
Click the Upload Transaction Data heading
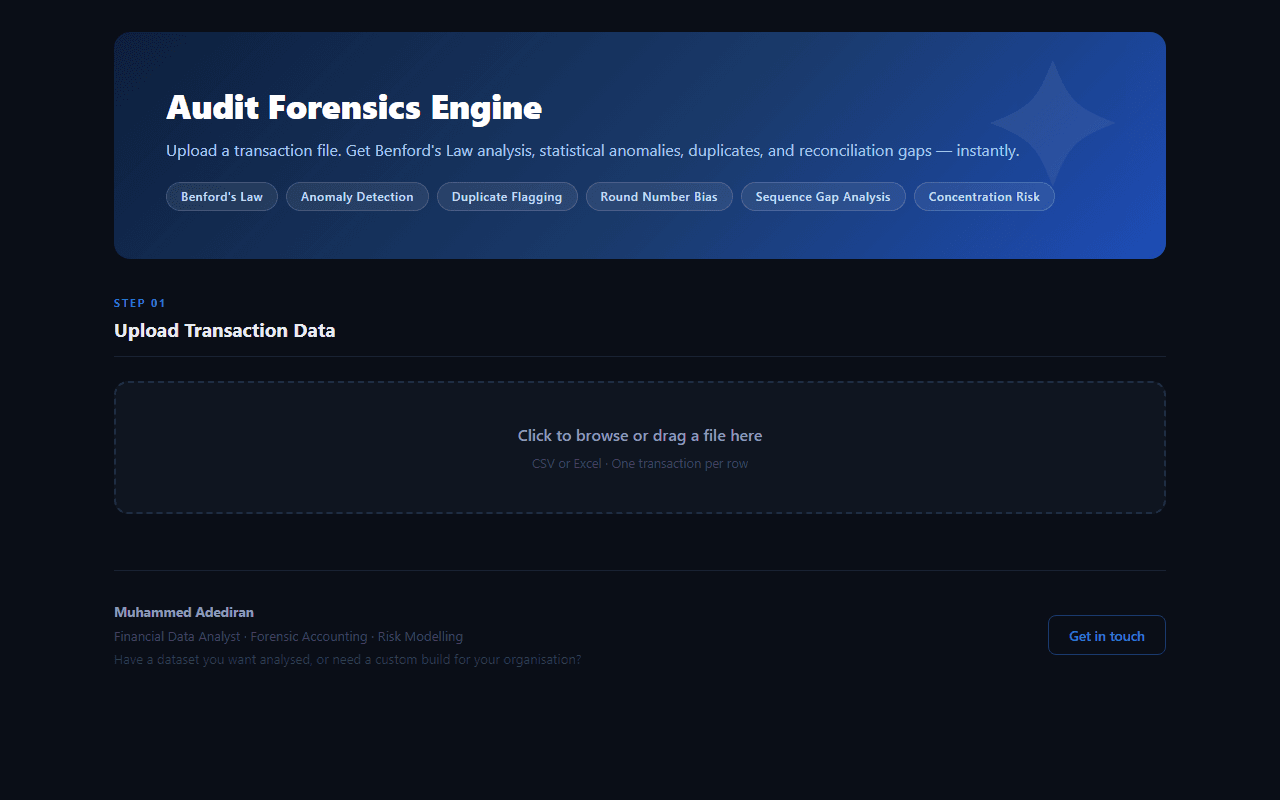tap(225, 331)
